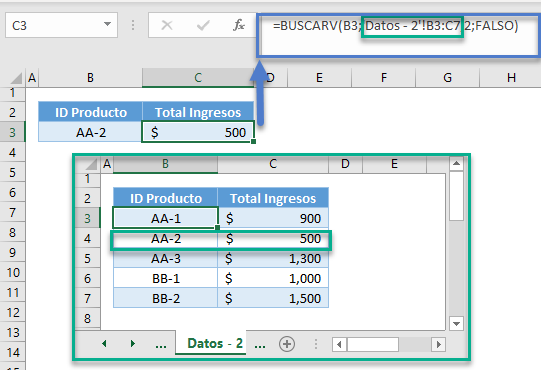This screenshot has height=370, width=541.
Task: Click the horizontal scrollbar right arrow
Action: (439, 344)
